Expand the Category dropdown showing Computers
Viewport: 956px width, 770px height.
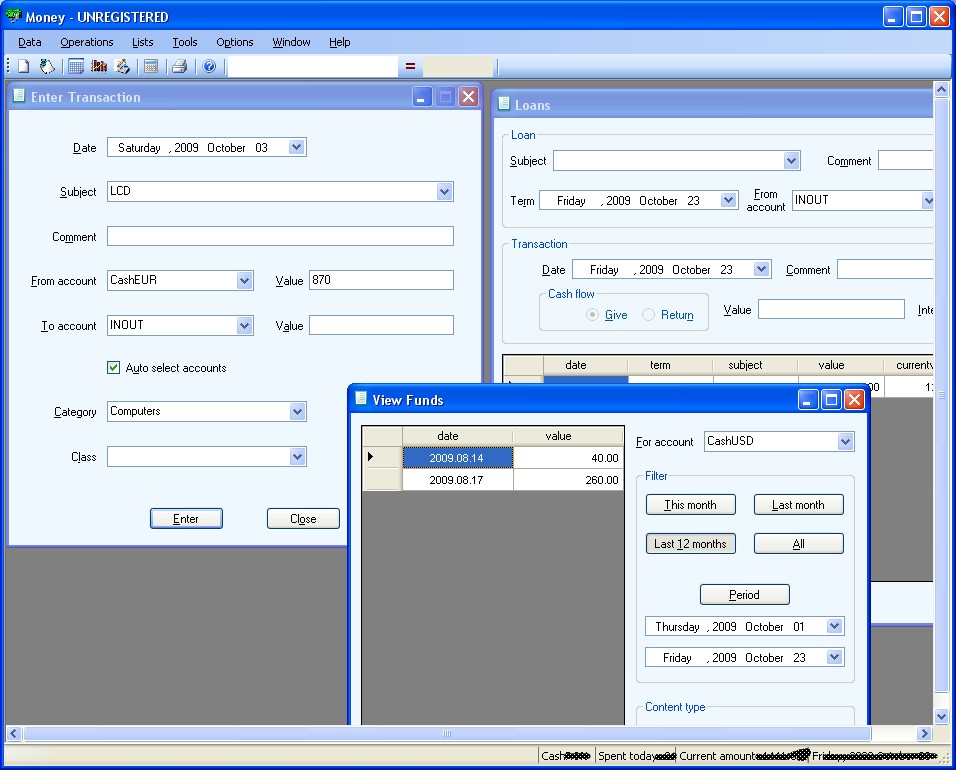[x=297, y=412]
